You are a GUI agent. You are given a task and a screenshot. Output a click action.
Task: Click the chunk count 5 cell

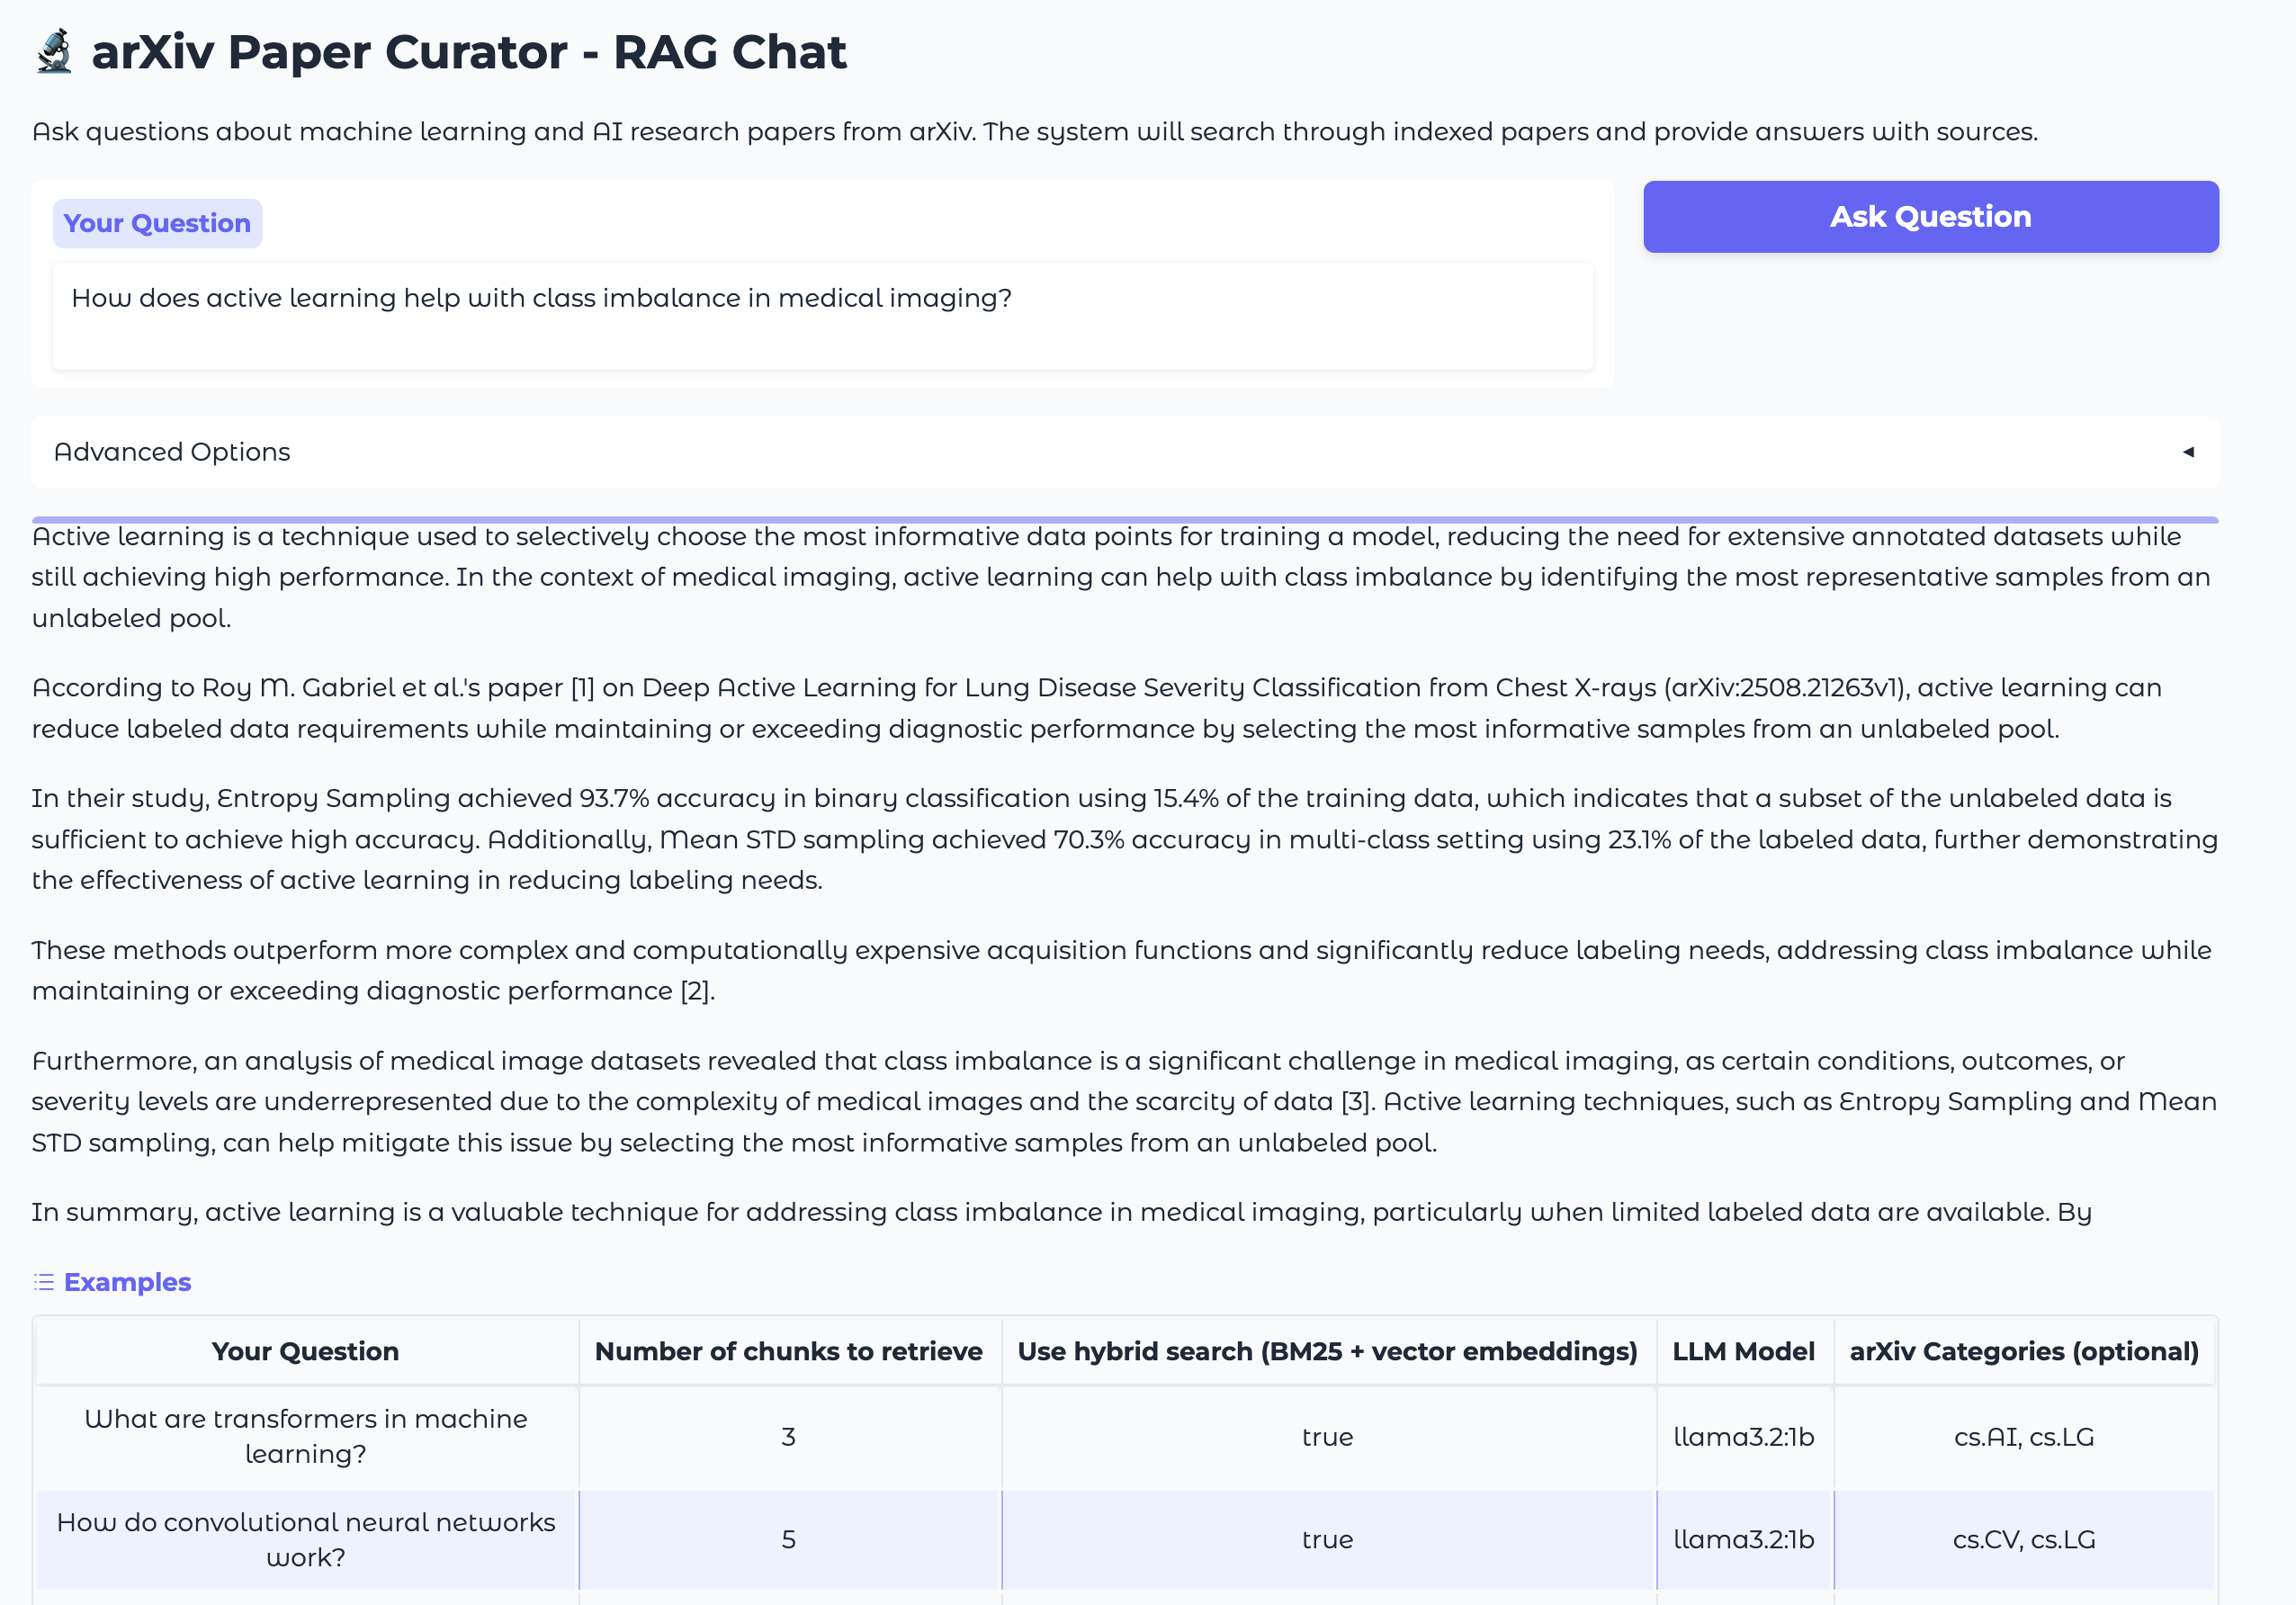coord(788,1540)
